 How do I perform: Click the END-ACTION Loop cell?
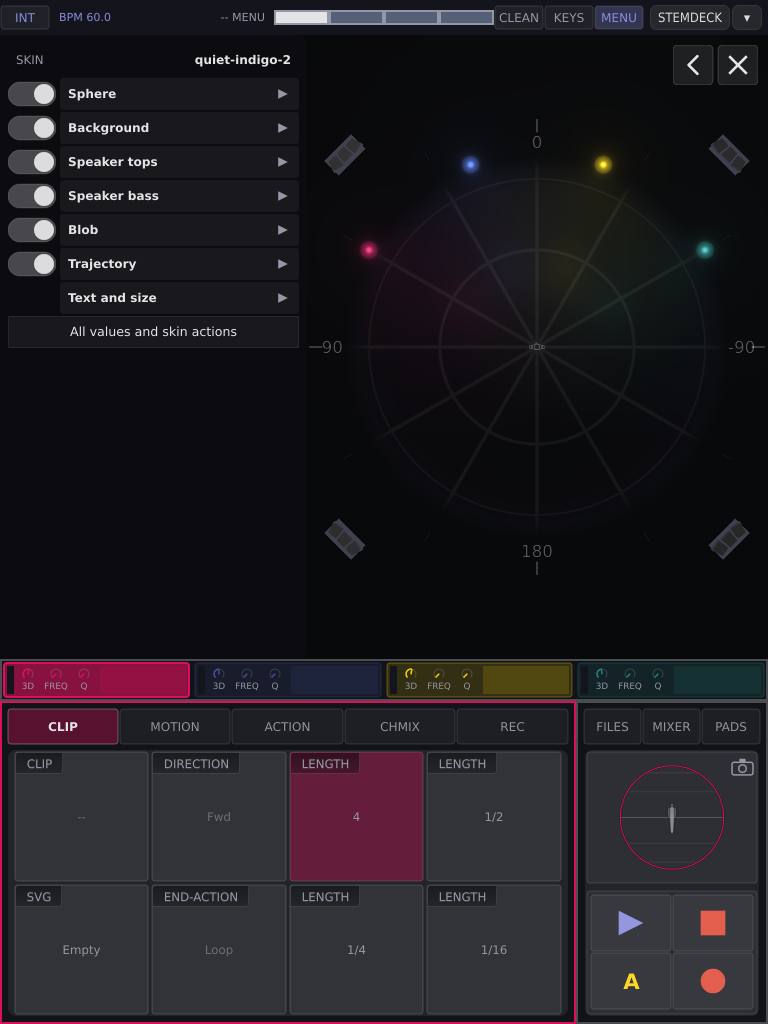(x=219, y=950)
